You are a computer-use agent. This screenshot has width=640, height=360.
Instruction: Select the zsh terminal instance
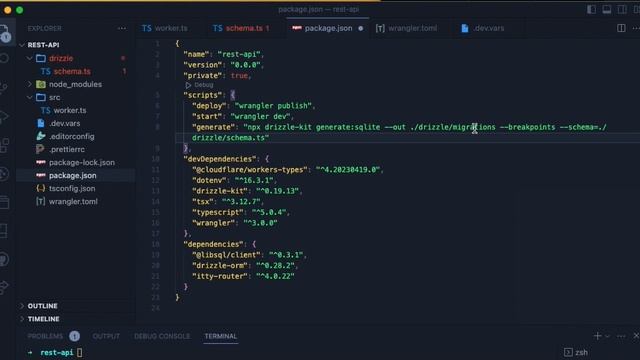576,352
